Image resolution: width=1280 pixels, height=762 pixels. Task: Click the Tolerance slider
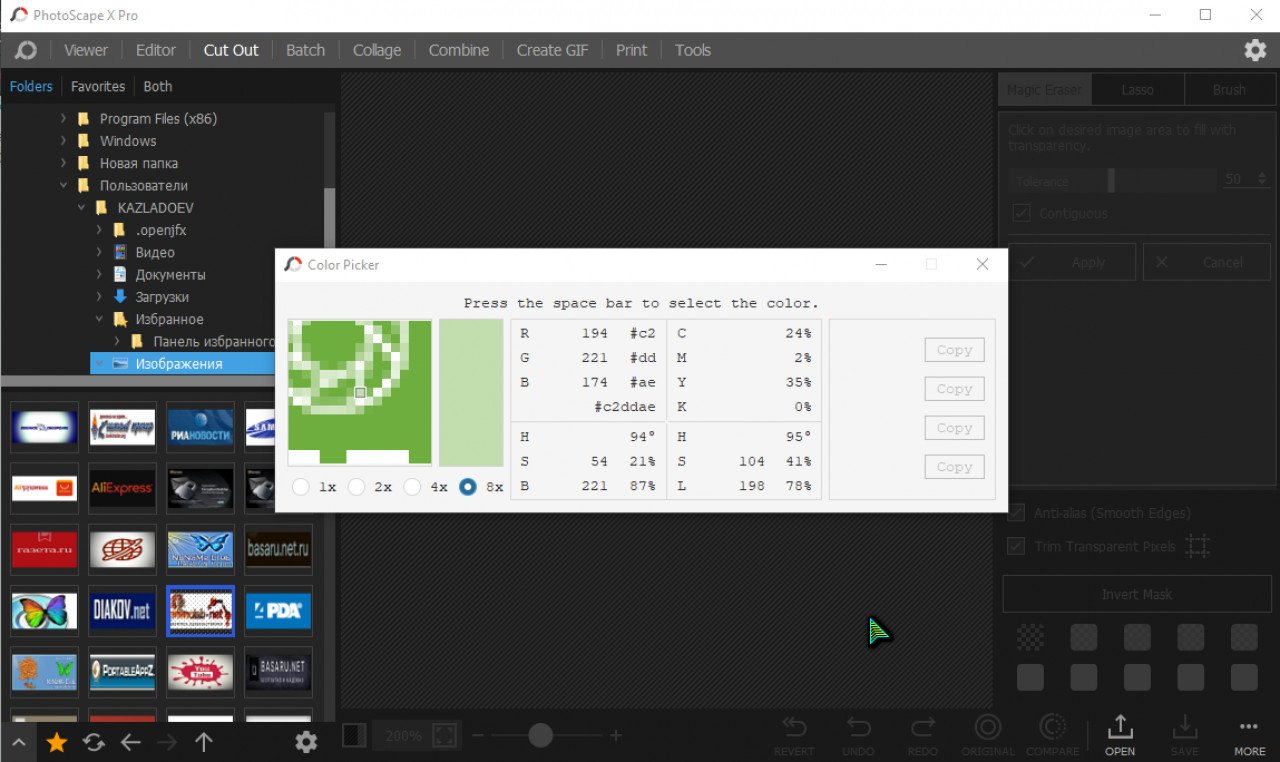click(x=1112, y=180)
